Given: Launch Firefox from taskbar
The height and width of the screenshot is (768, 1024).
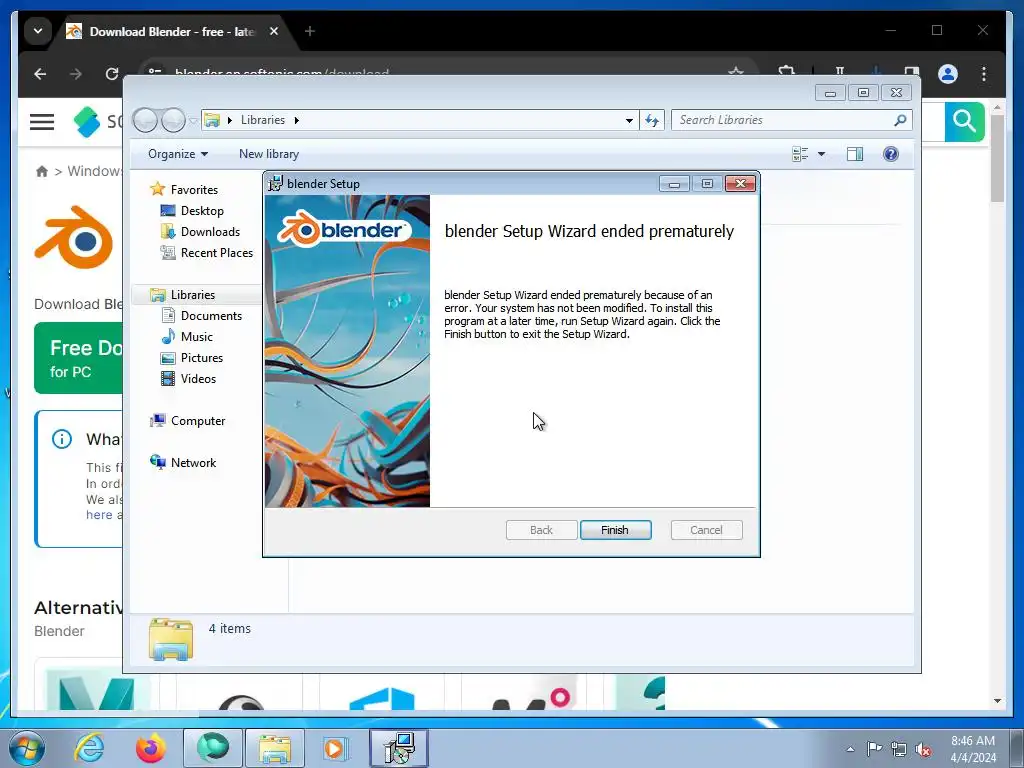Looking at the screenshot, I should [151, 748].
